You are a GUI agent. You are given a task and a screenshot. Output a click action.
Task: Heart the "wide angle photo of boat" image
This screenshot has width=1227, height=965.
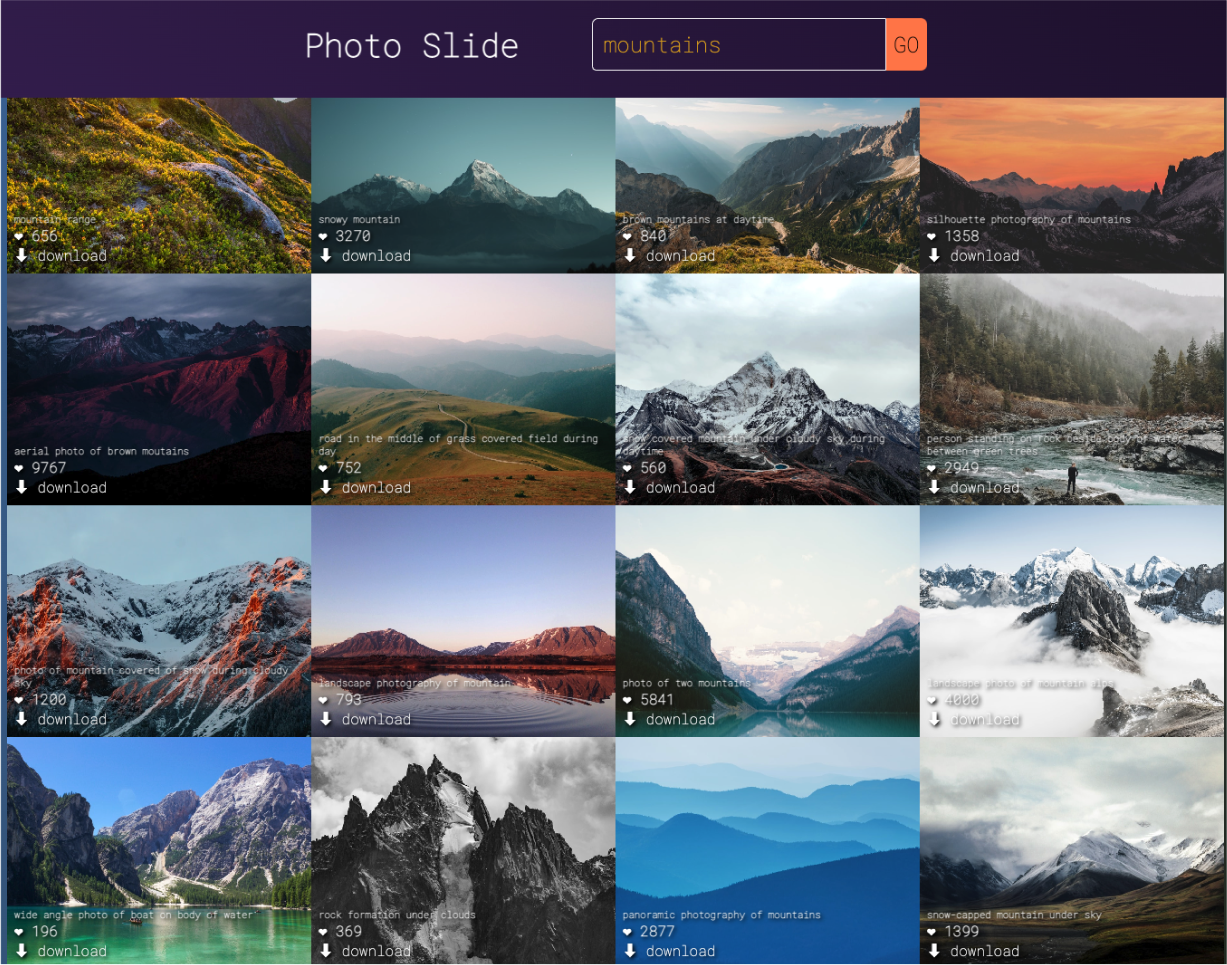pyautogui.click(x=18, y=931)
